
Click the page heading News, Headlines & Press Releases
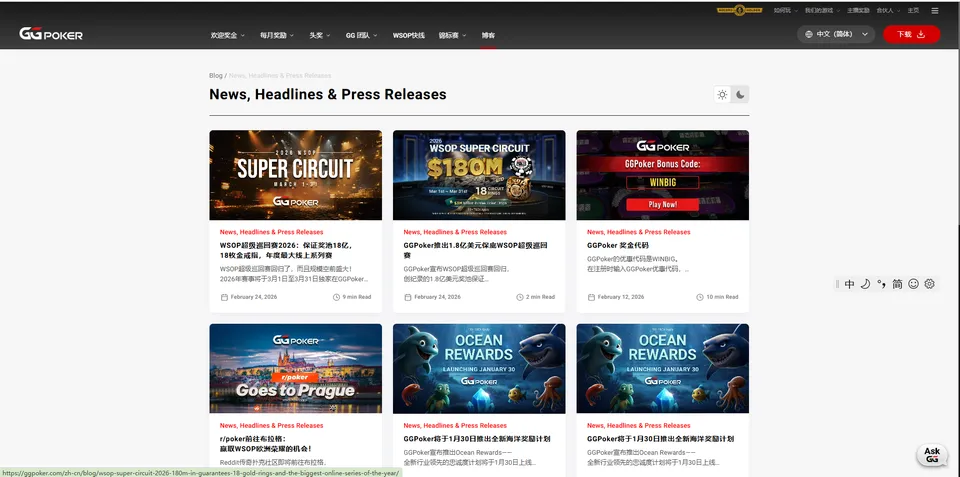pos(328,94)
